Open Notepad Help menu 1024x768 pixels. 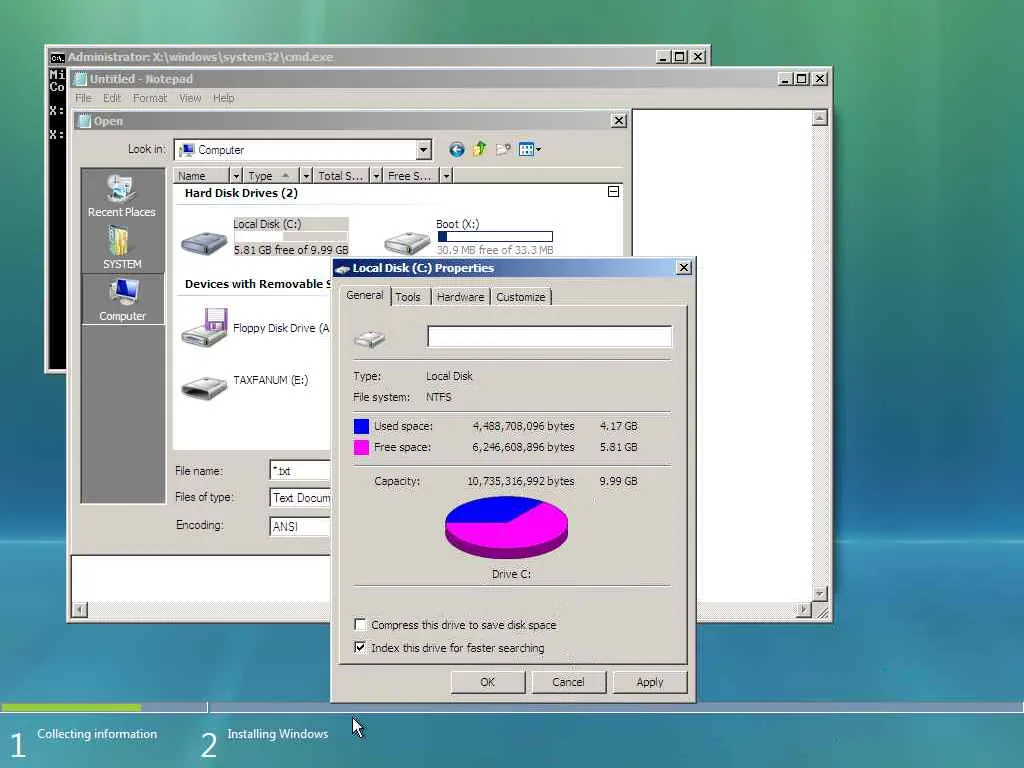(x=223, y=98)
